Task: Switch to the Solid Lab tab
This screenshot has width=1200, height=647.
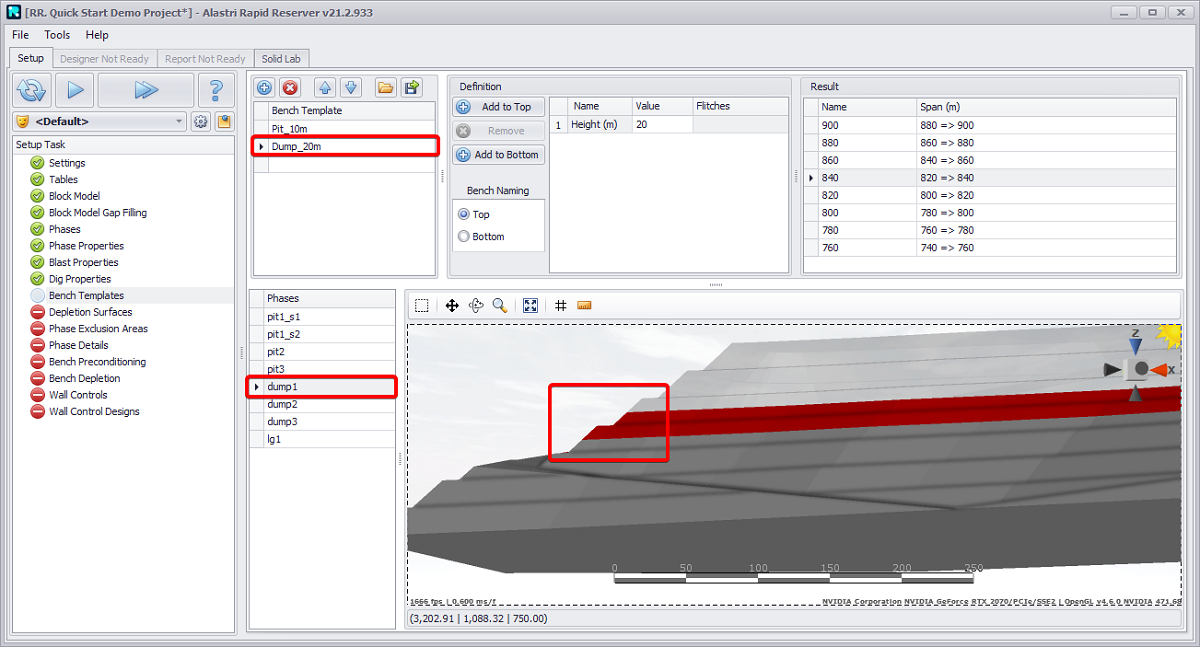Action: coord(282,59)
